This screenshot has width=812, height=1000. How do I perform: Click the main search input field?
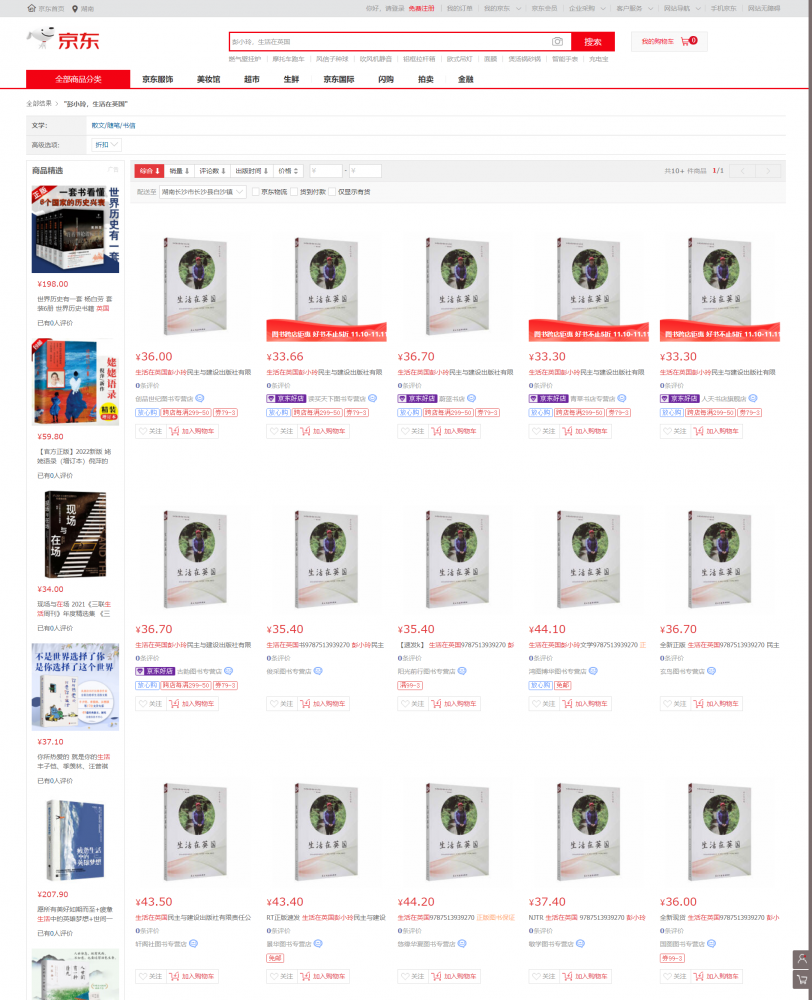pos(389,41)
